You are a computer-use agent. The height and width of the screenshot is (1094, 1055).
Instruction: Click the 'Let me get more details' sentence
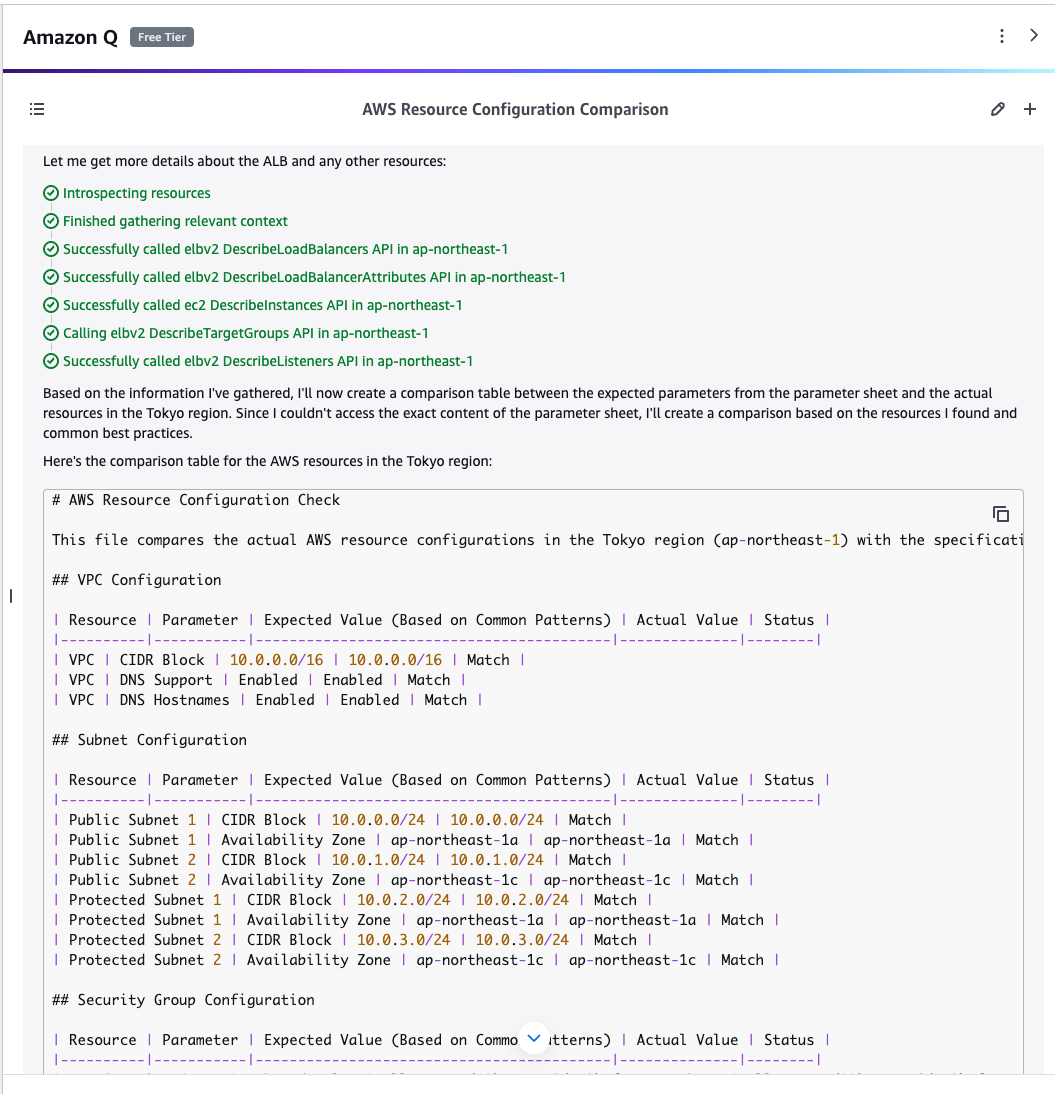point(244,161)
